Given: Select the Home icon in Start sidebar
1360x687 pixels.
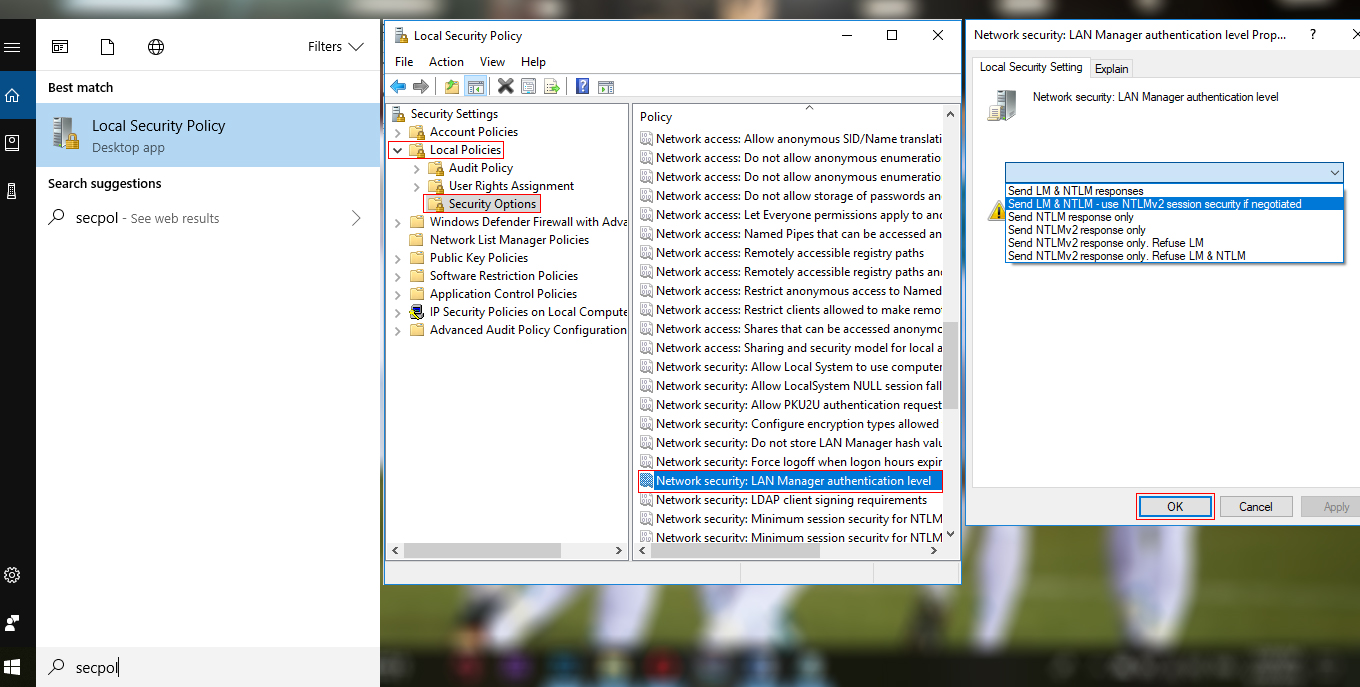Looking at the screenshot, I should pos(12,95).
